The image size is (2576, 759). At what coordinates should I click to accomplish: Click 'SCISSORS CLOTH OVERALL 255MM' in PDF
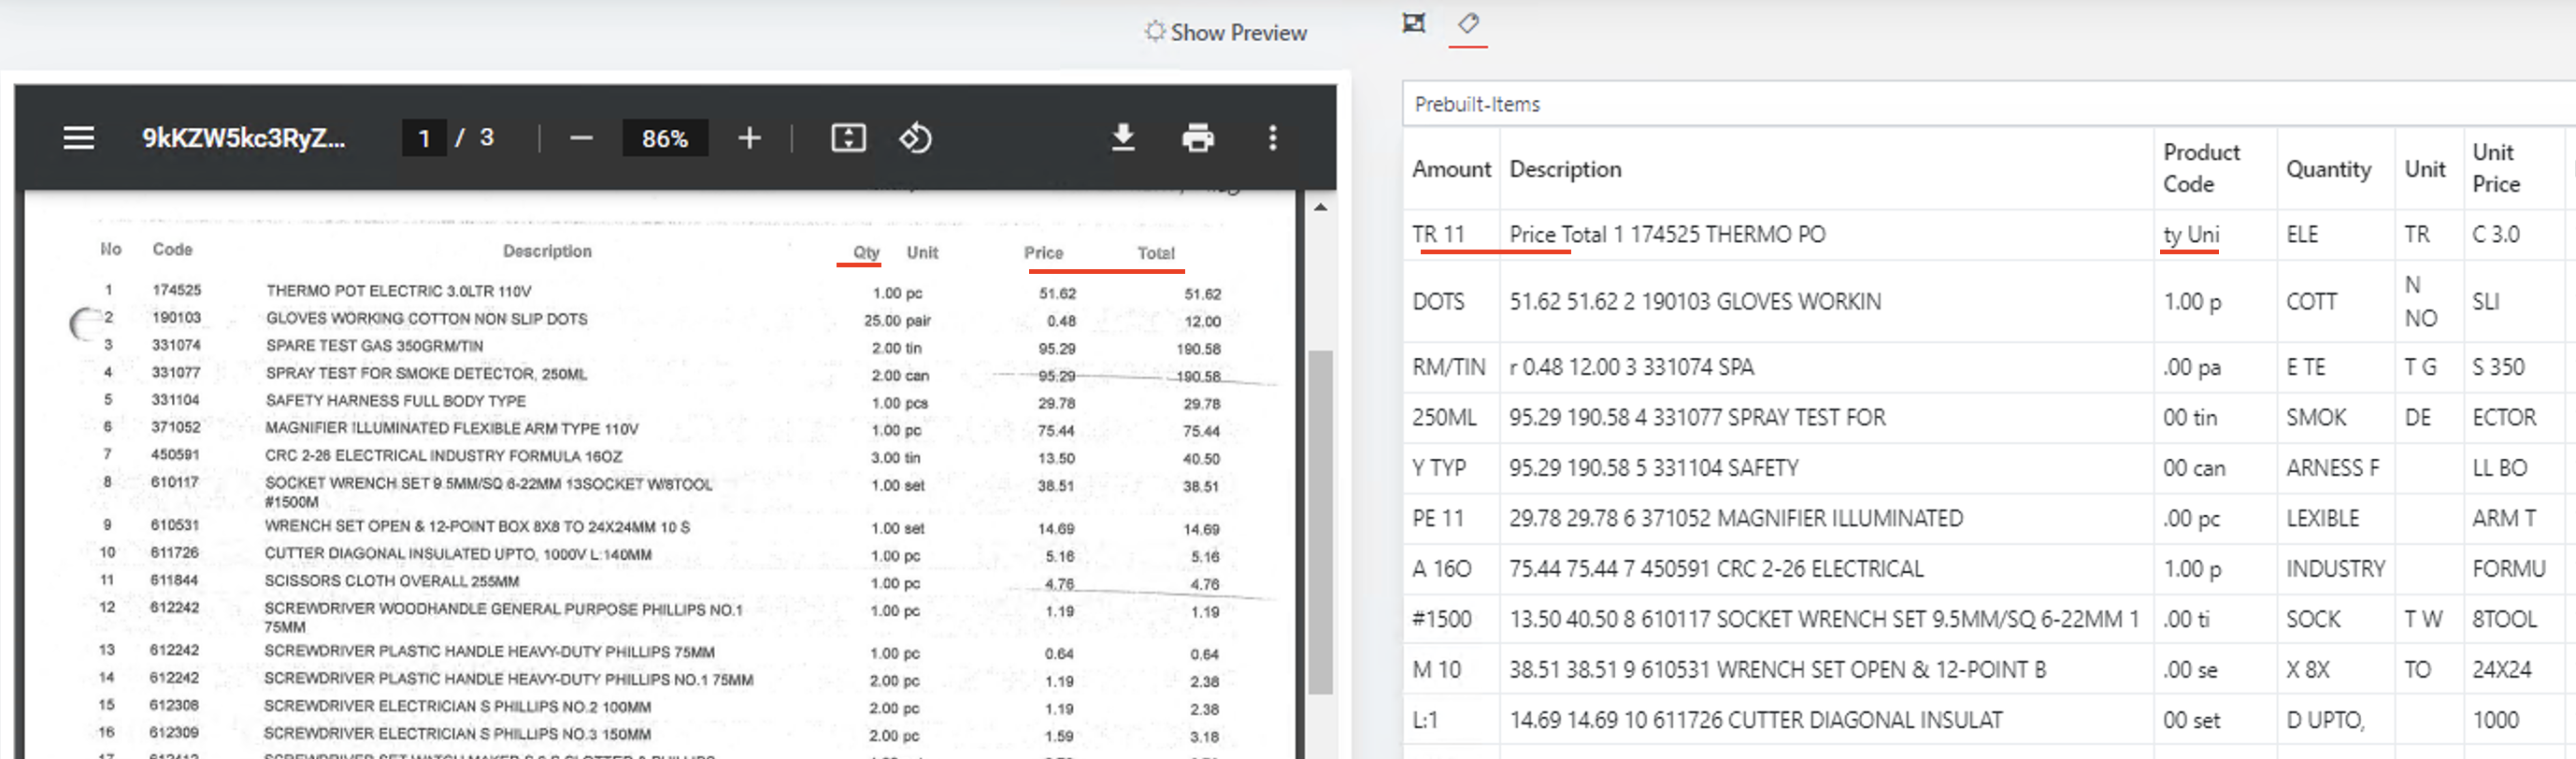[391, 581]
